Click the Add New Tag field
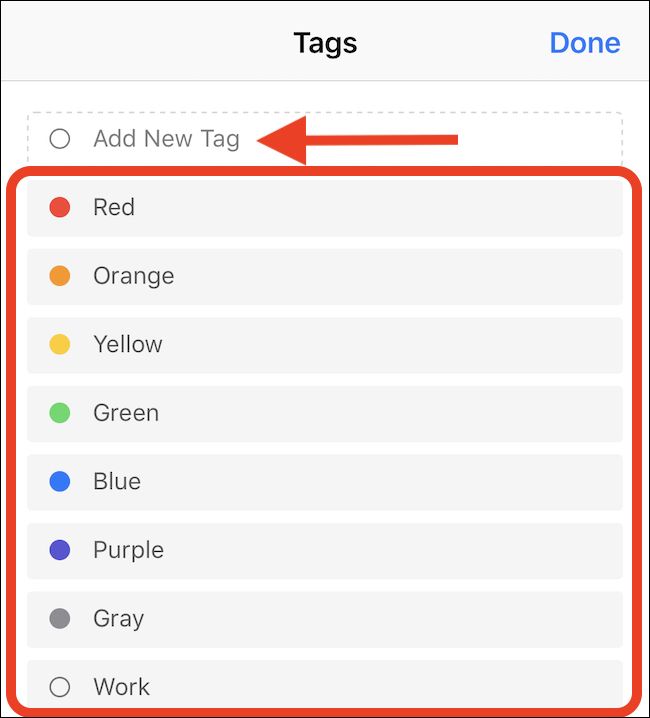Image resolution: width=650 pixels, height=718 pixels. pyautogui.click(x=166, y=139)
